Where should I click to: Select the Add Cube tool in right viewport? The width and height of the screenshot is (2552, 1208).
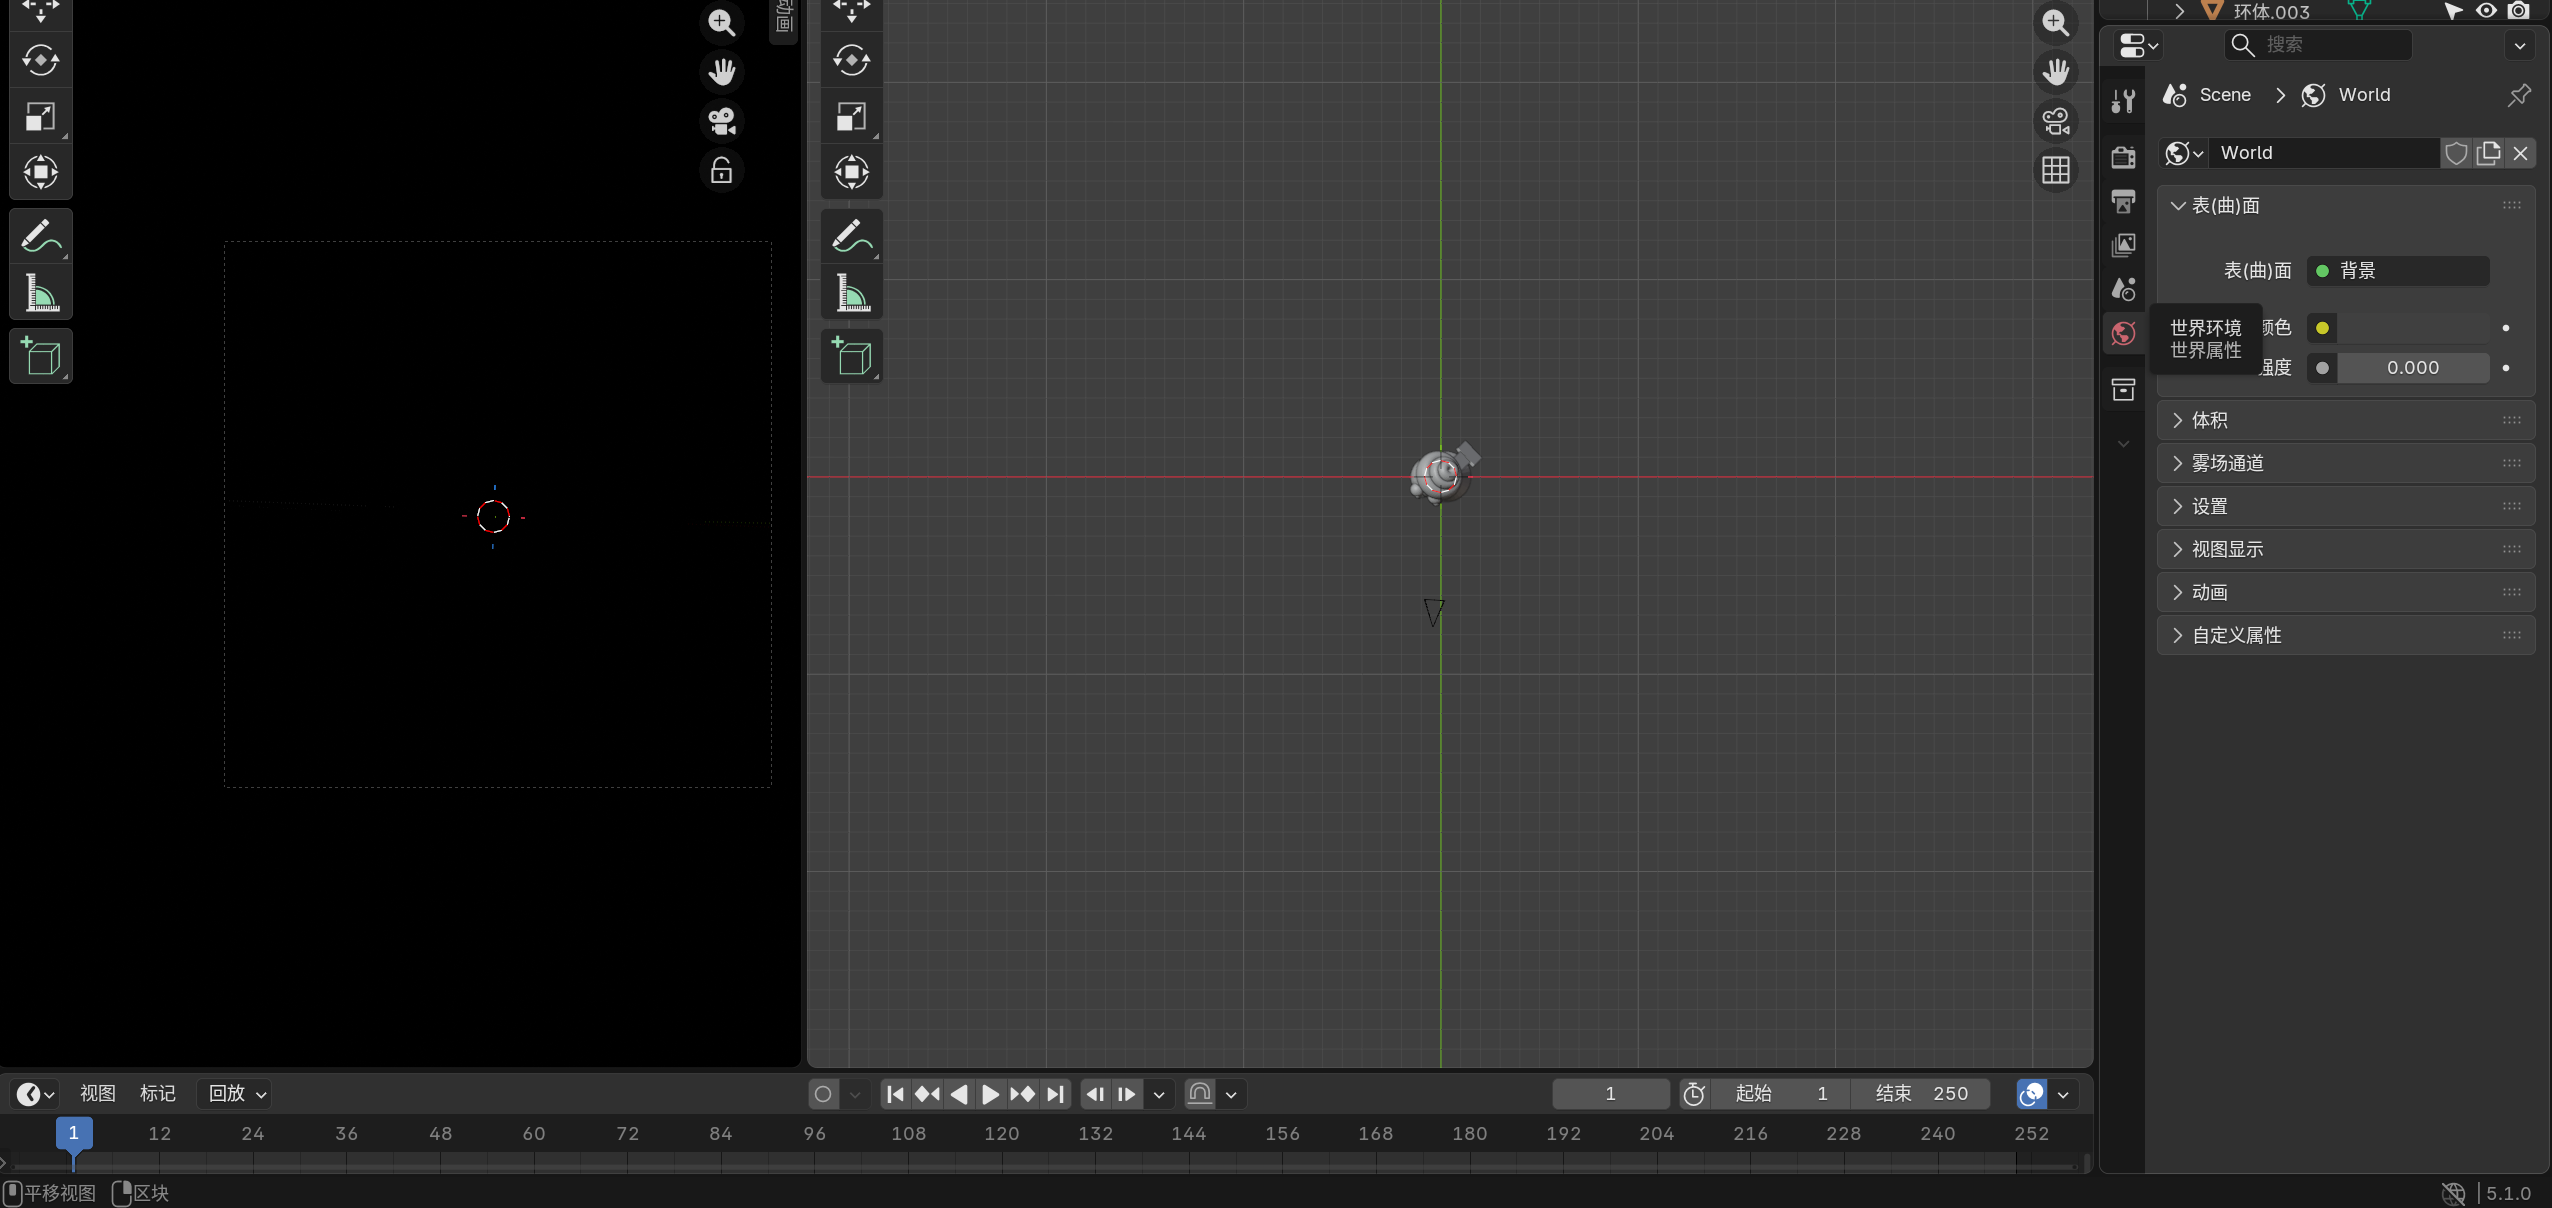851,356
